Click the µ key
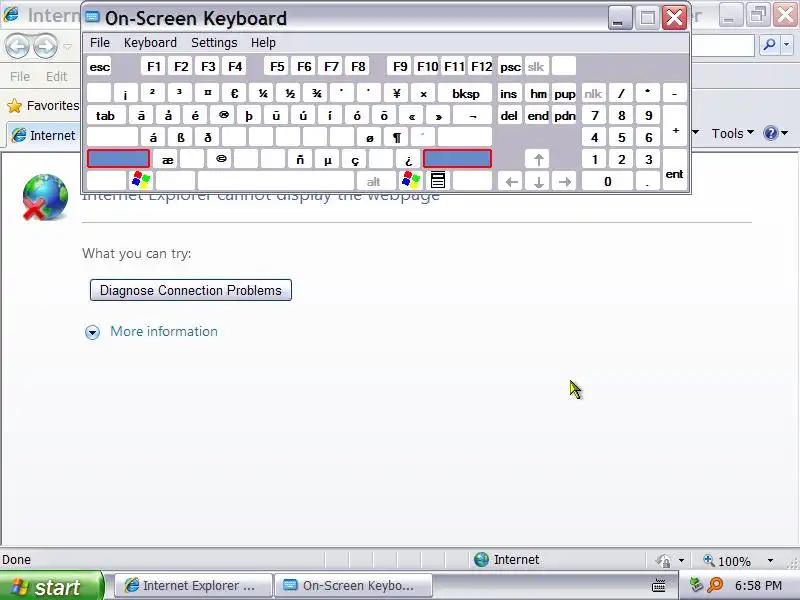This screenshot has width=800, height=600. tap(328, 159)
